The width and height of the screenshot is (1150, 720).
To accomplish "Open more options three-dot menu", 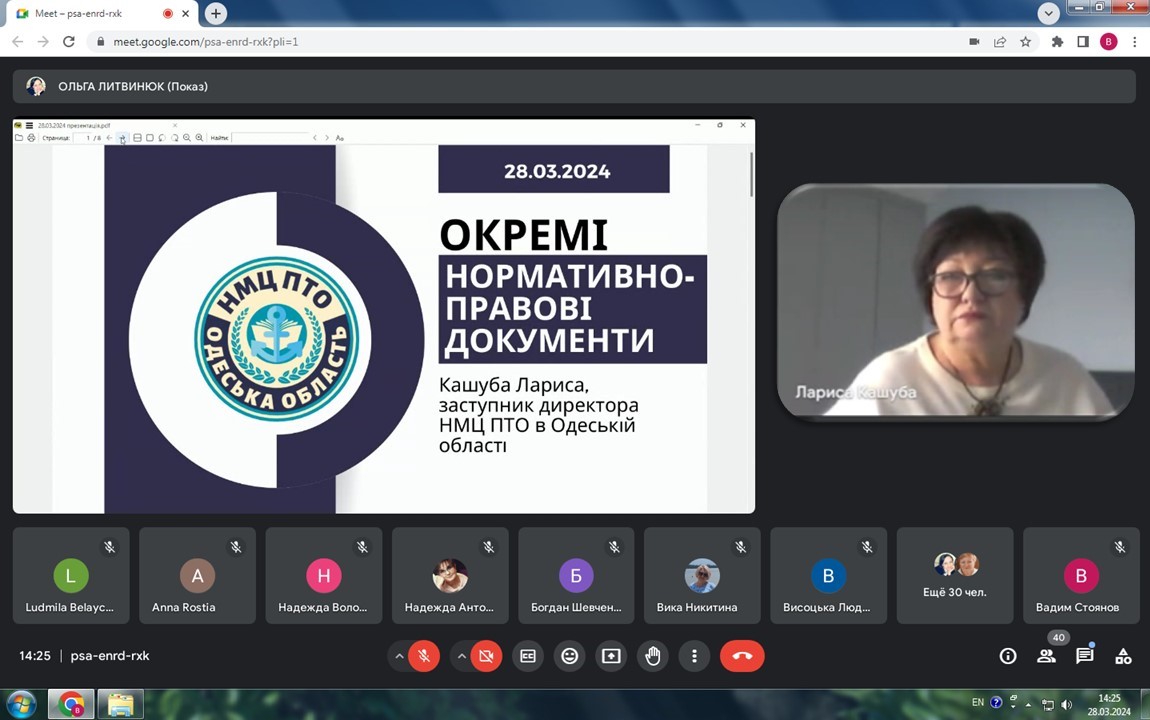I will (694, 656).
